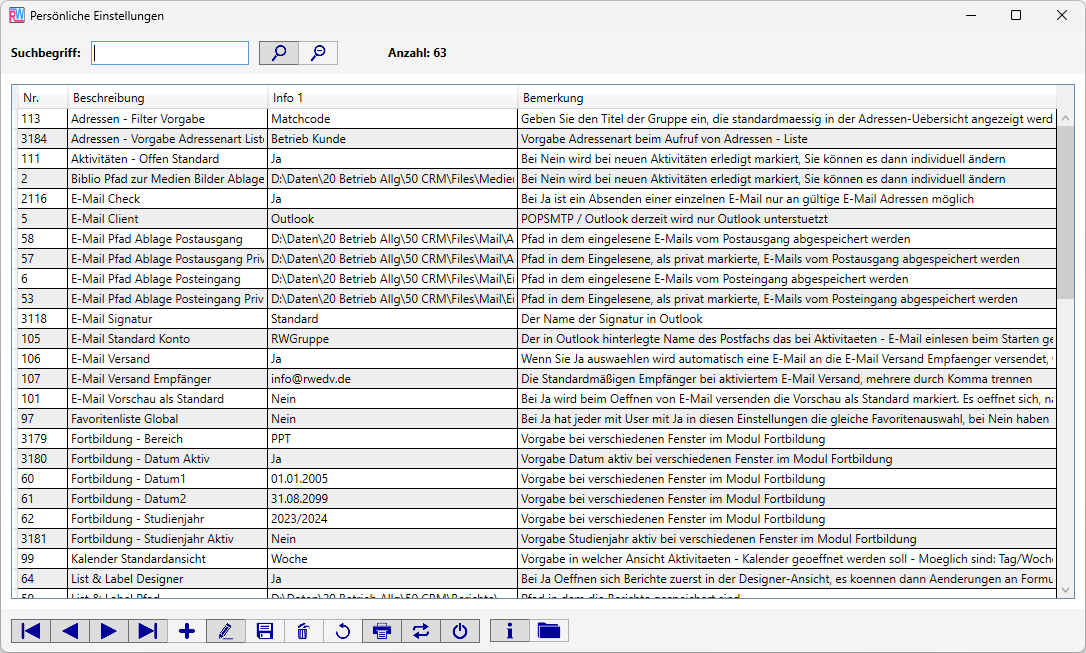
Task: Select 'Biblio Pfad zur Medien Bilder Ablage' row
Action: pos(537,179)
